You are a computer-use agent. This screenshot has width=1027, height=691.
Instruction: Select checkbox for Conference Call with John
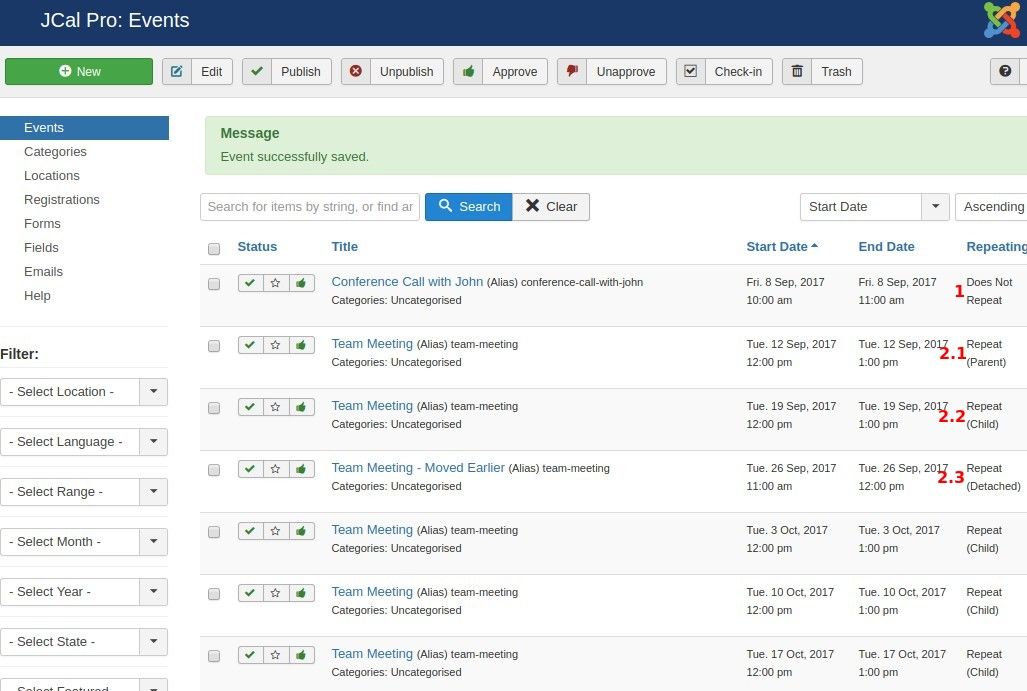coord(214,284)
